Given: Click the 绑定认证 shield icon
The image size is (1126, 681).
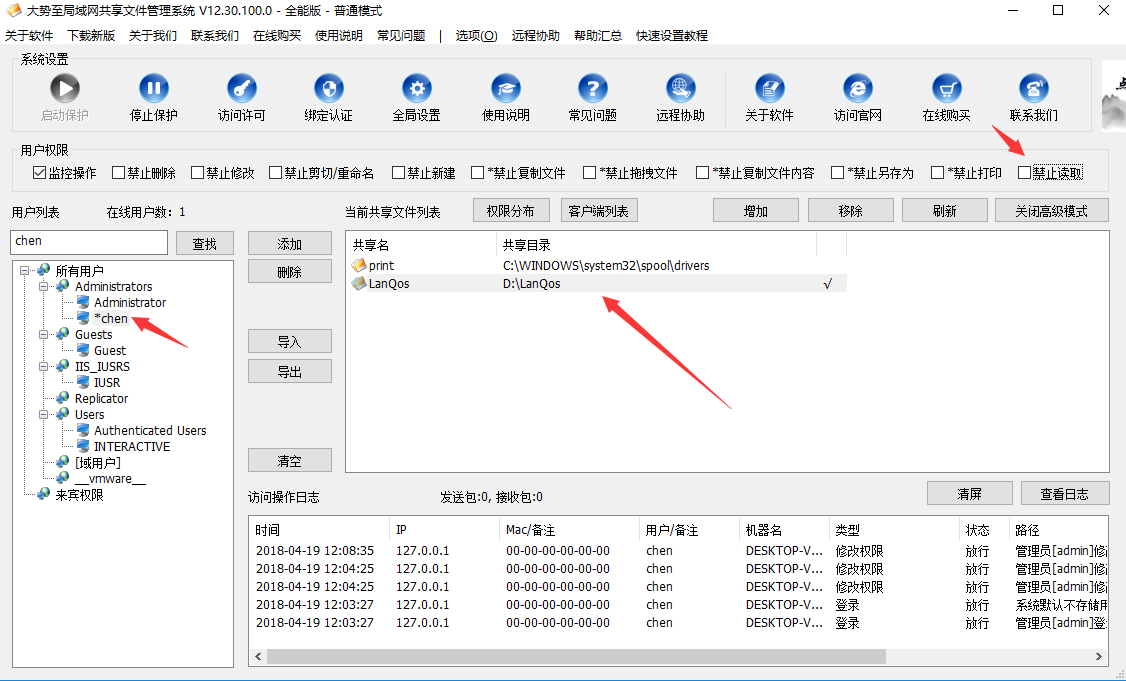Looking at the screenshot, I should coord(328,89).
